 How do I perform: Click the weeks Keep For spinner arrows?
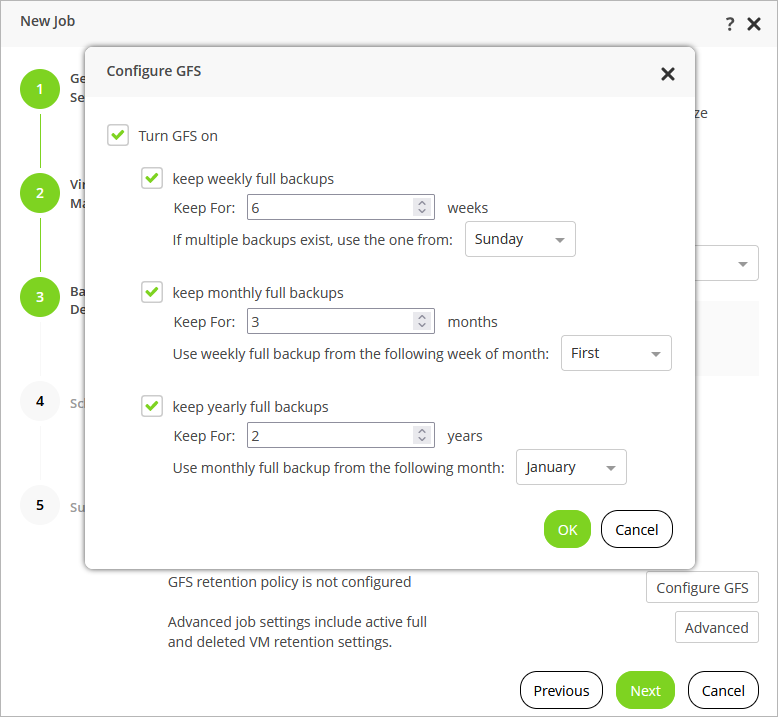(x=423, y=208)
